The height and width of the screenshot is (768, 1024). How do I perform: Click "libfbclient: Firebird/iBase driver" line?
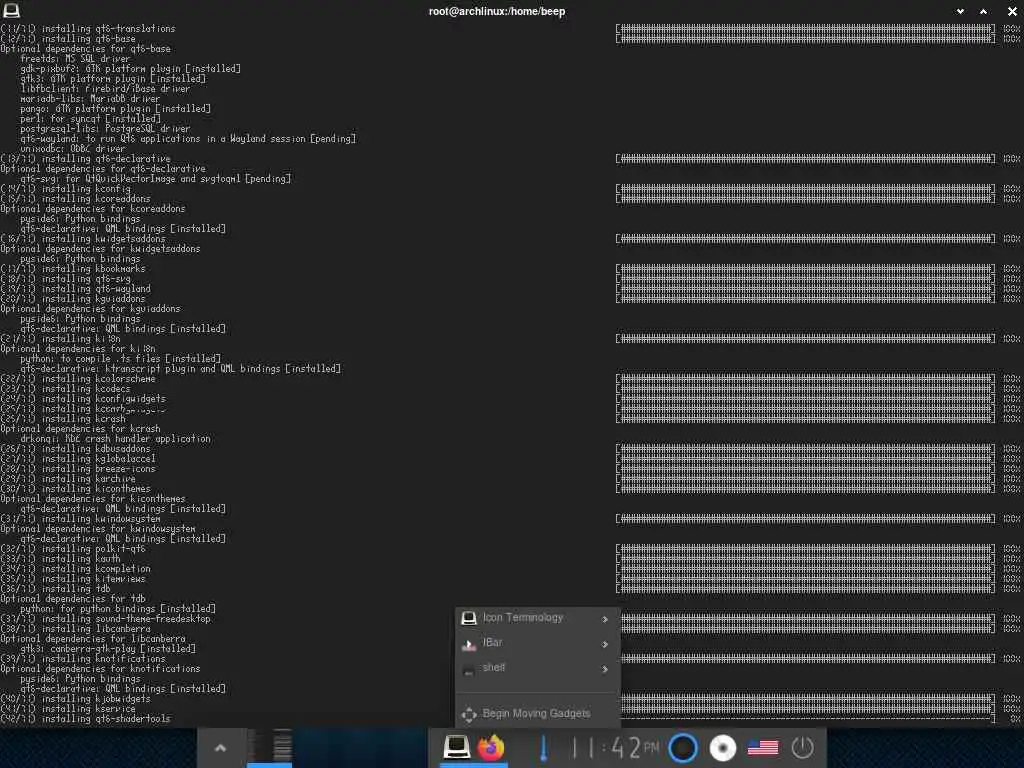[x=105, y=89]
